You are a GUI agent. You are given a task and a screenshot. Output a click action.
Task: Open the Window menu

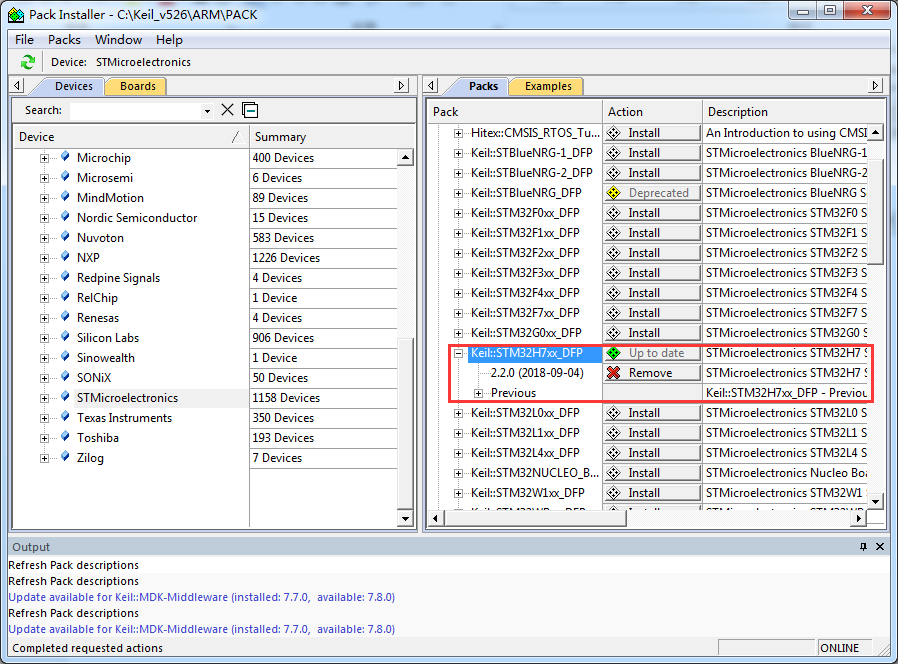click(119, 40)
